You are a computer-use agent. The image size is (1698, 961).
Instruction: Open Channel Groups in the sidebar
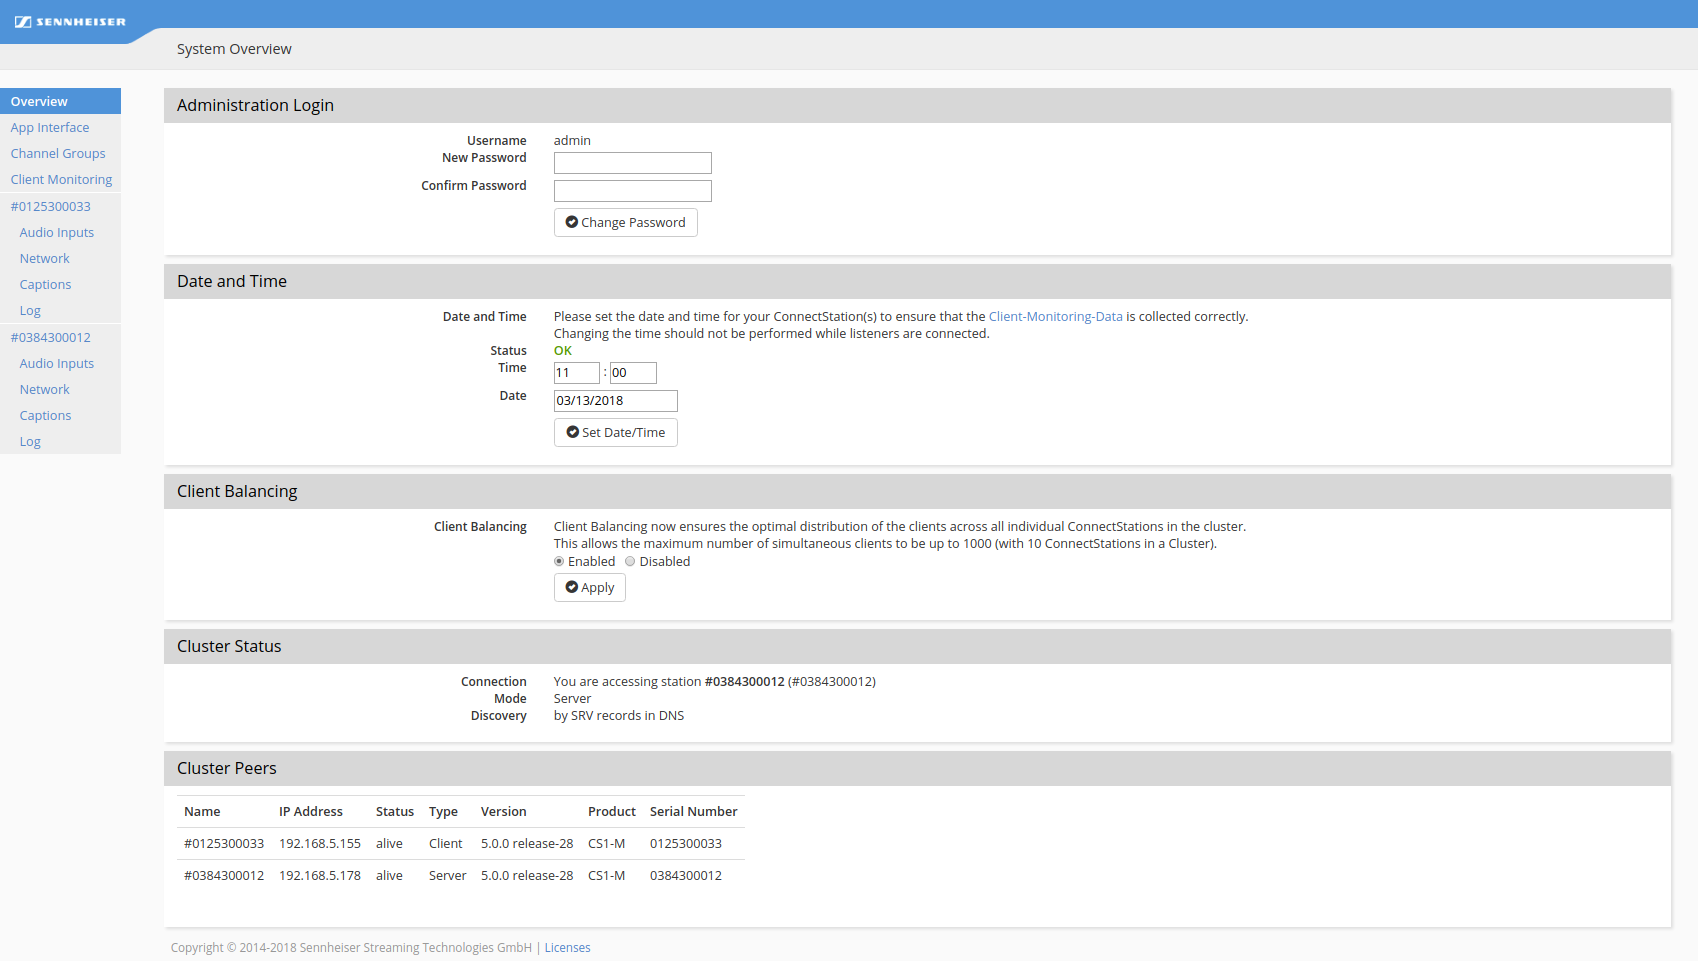coord(58,153)
